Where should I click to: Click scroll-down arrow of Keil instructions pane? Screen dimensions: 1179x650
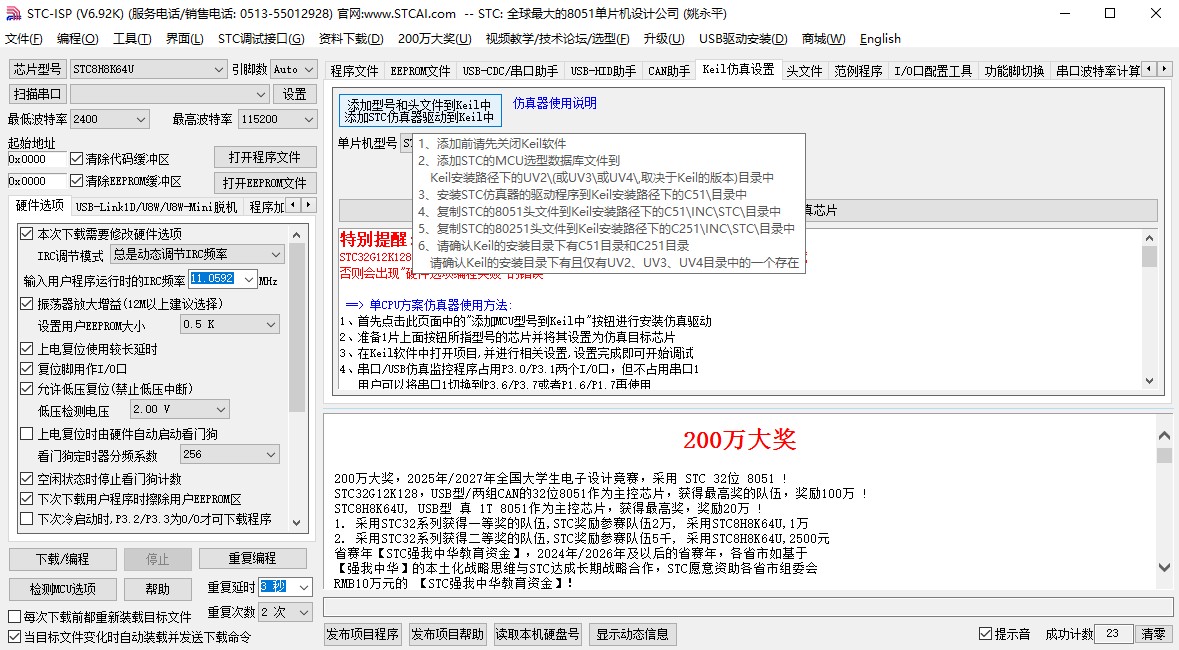tap(1149, 381)
